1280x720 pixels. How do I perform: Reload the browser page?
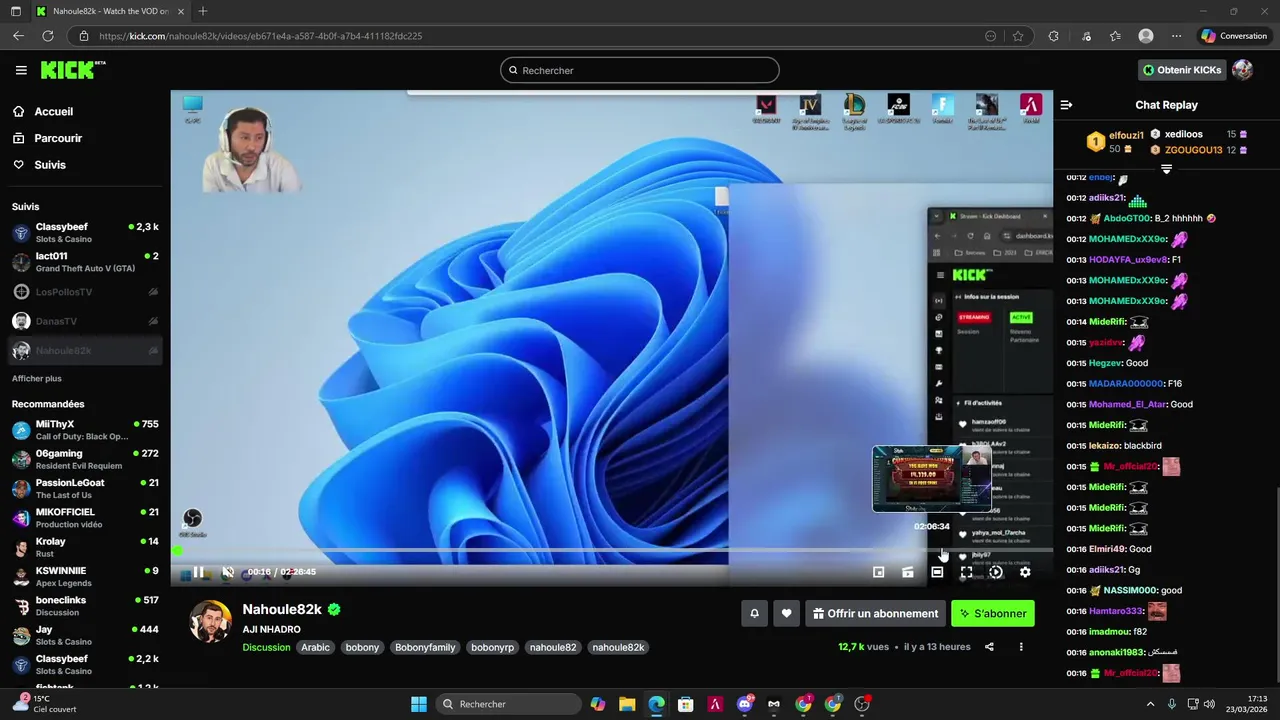48,36
